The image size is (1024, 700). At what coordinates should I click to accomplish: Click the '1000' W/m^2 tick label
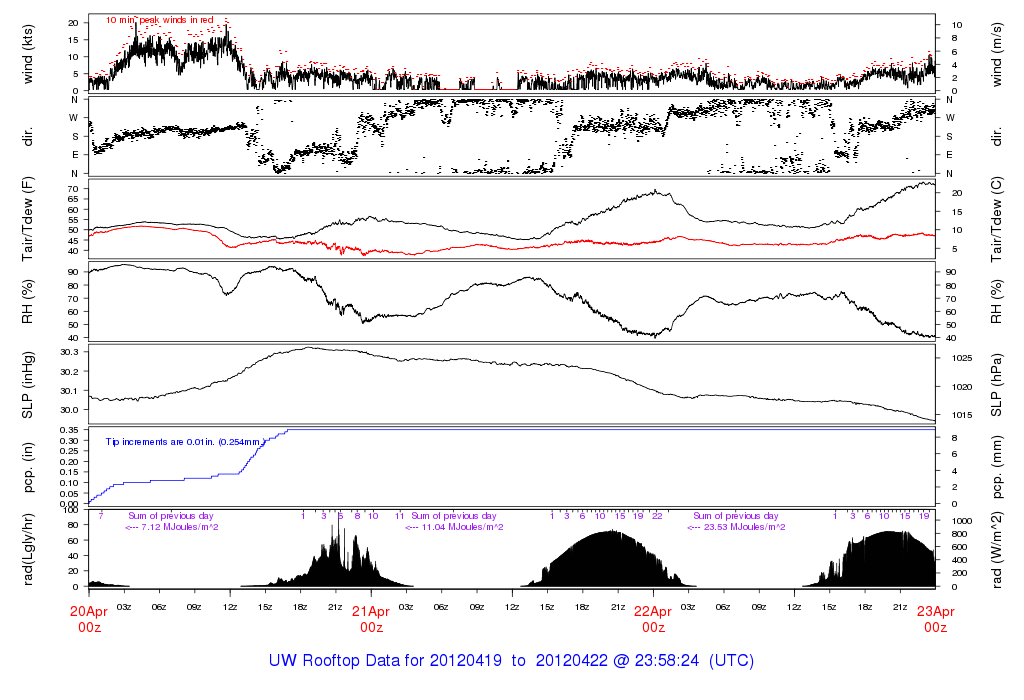click(x=962, y=521)
